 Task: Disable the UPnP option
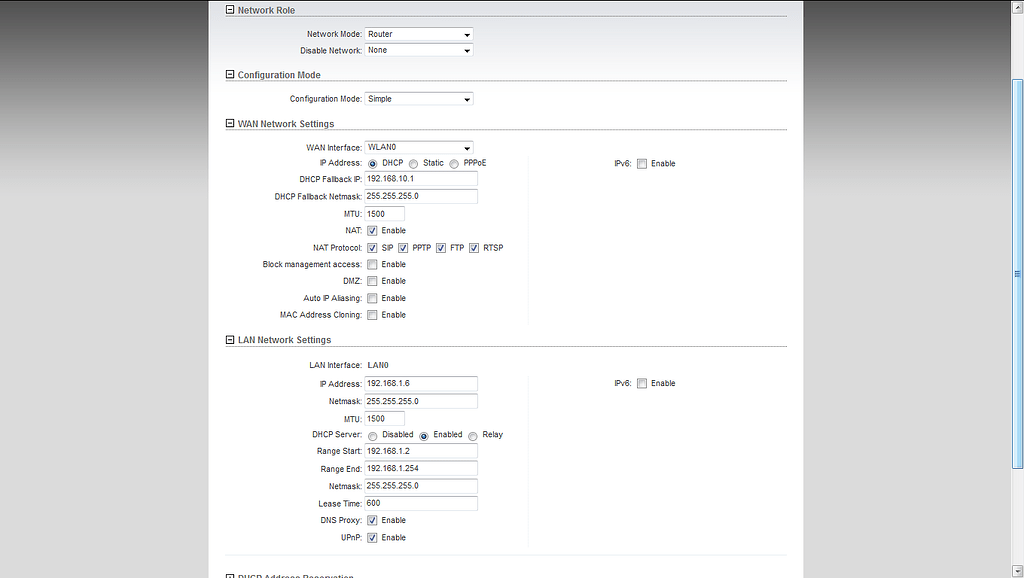pos(371,537)
